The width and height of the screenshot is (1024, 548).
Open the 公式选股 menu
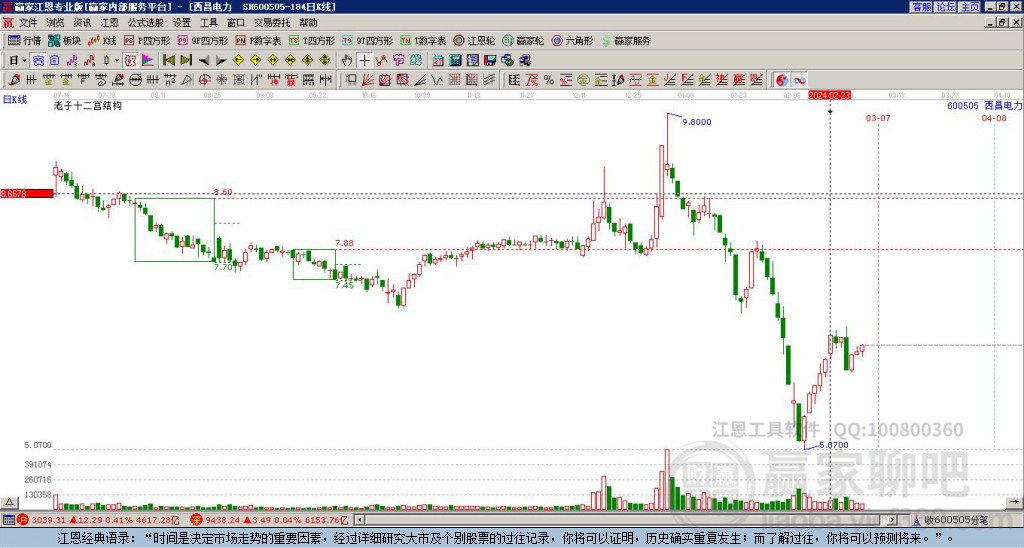tap(146, 23)
